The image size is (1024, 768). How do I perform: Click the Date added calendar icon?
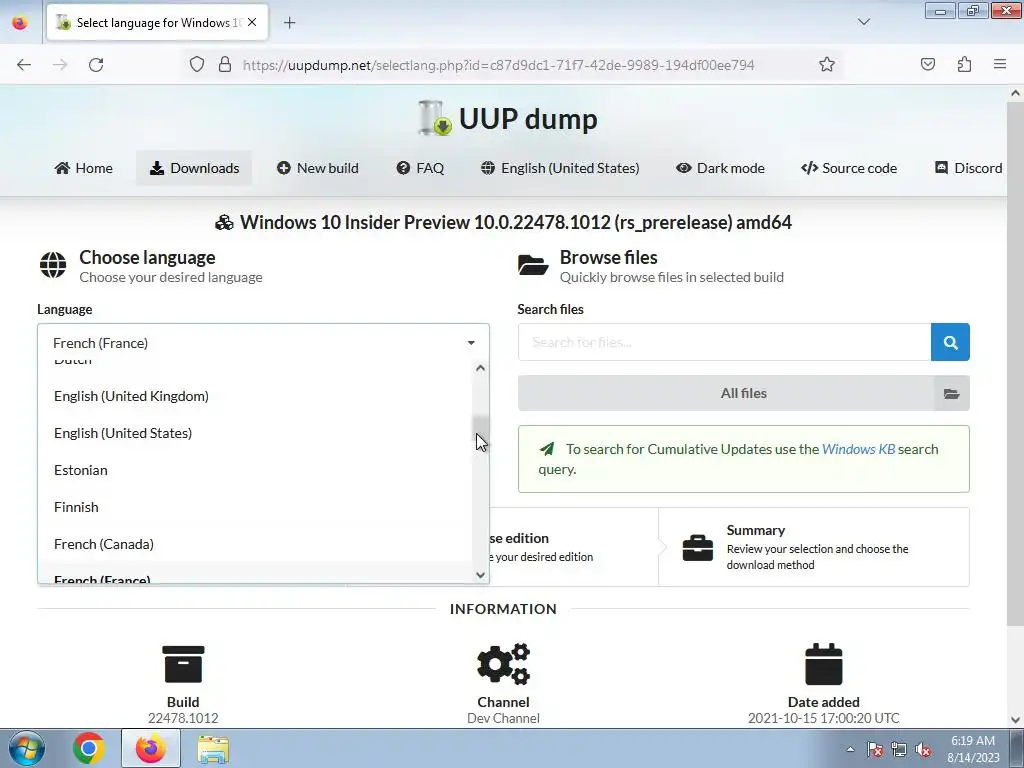coord(824,664)
